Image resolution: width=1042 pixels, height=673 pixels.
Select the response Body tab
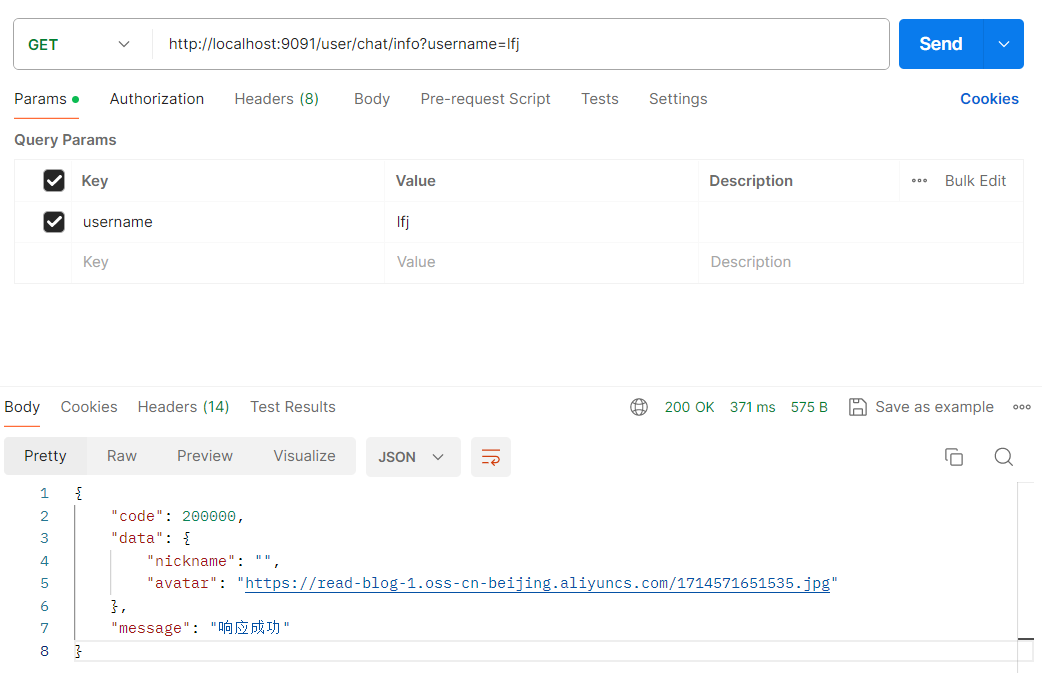tap(22, 407)
